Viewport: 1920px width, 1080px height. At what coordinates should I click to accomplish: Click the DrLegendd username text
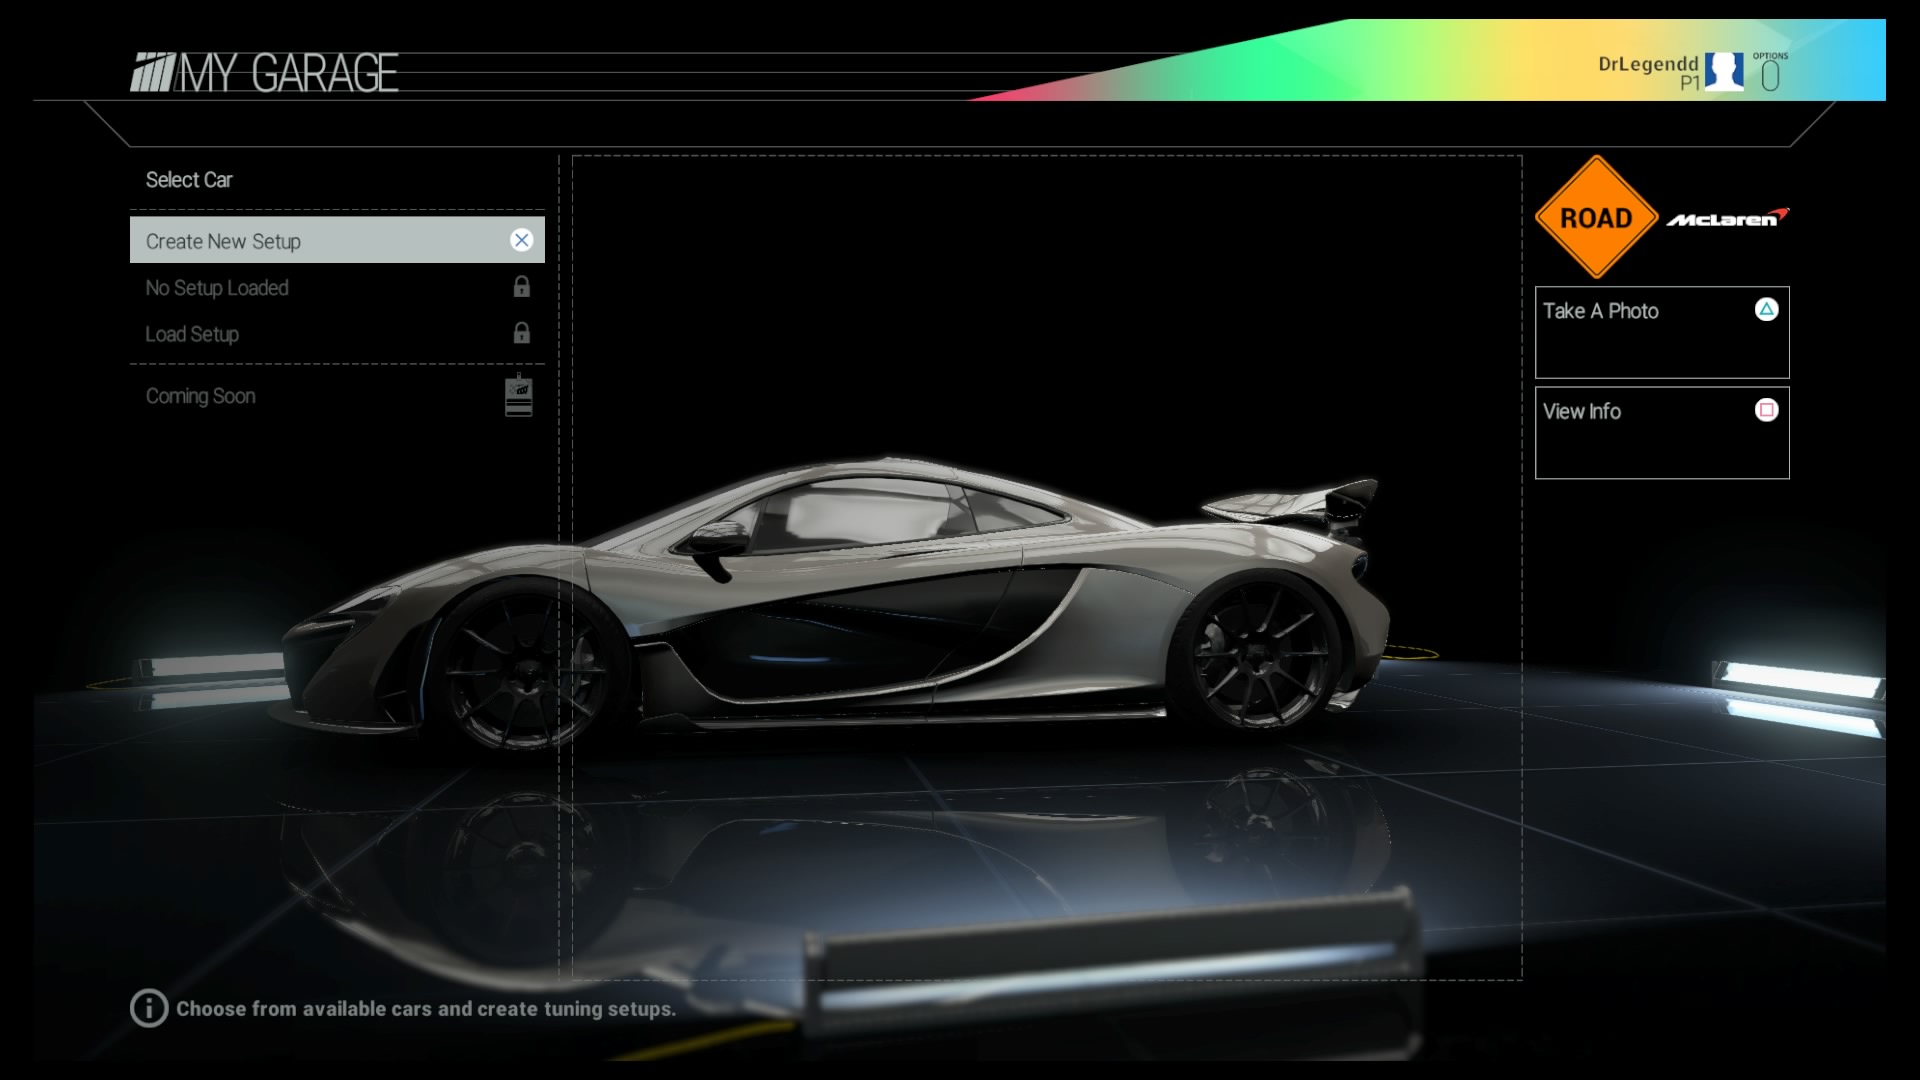click(x=1648, y=64)
